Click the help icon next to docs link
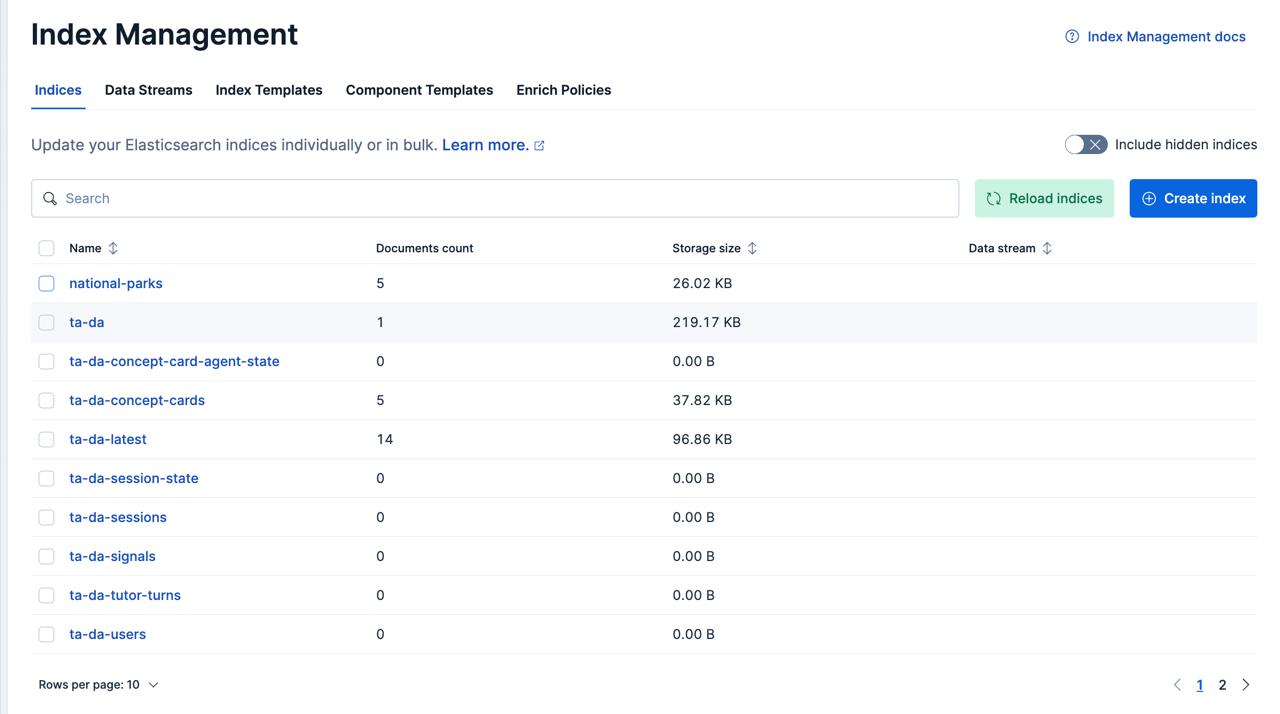 click(x=1072, y=37)
